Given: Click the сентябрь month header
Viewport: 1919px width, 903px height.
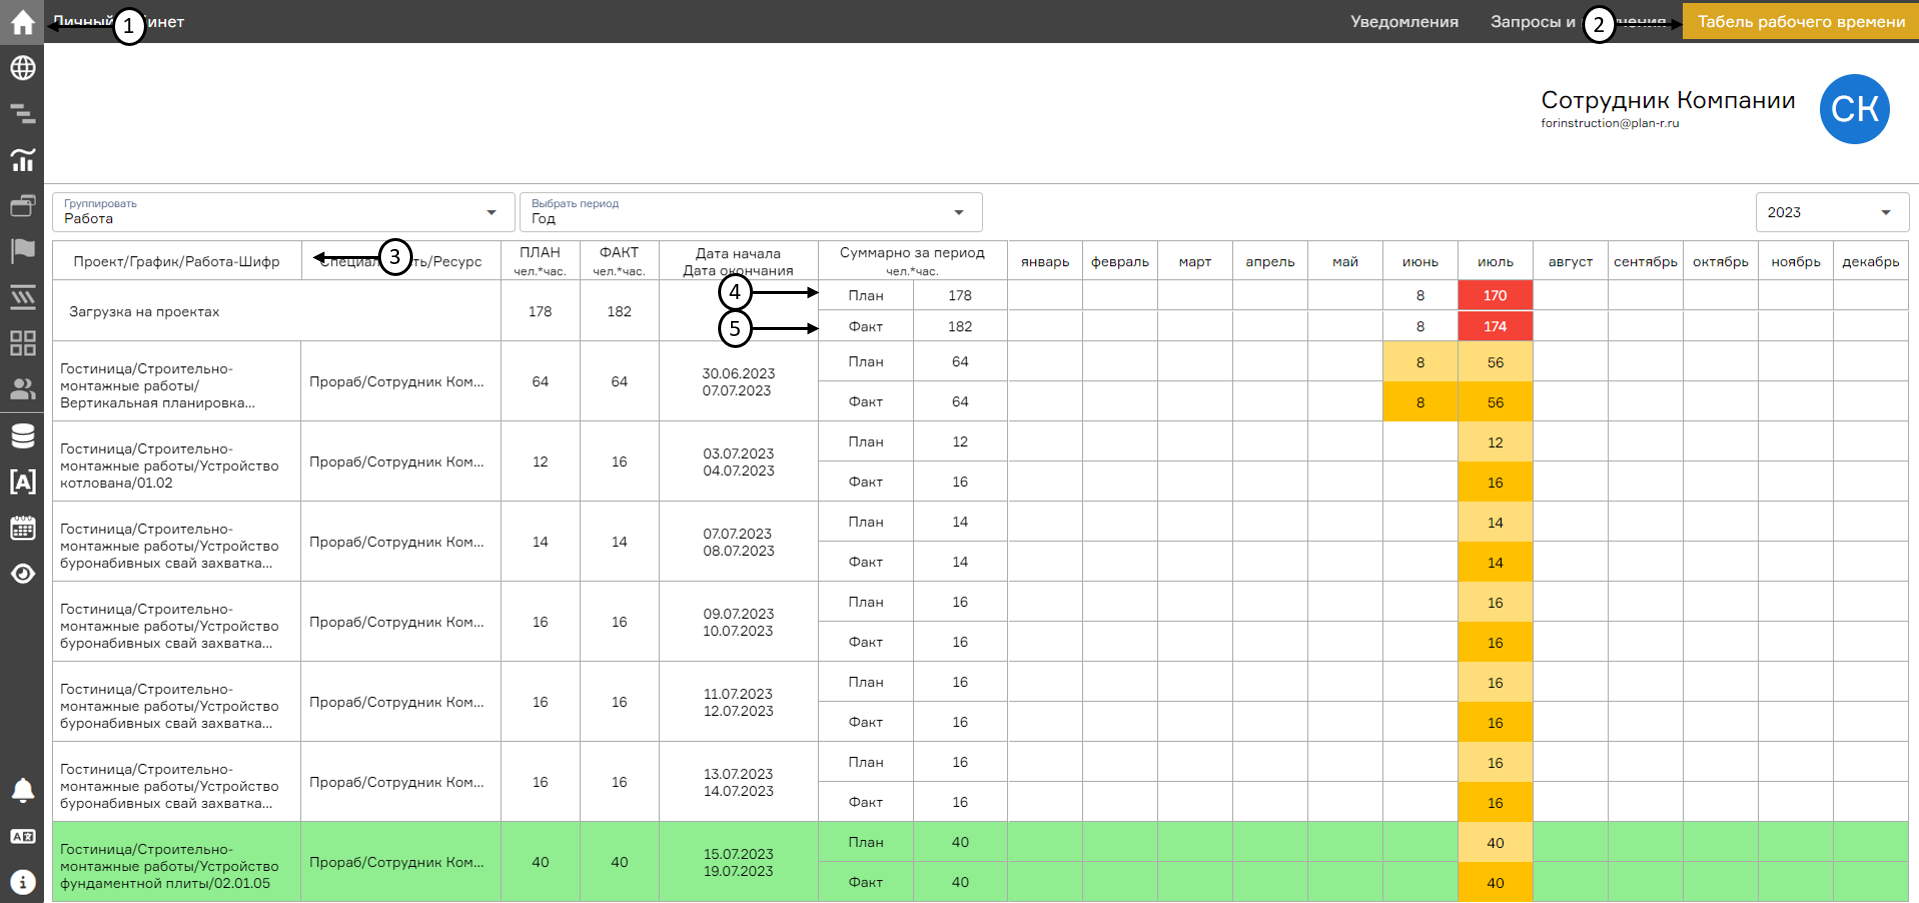Looking at the screenshot, I should [1645, 261].
